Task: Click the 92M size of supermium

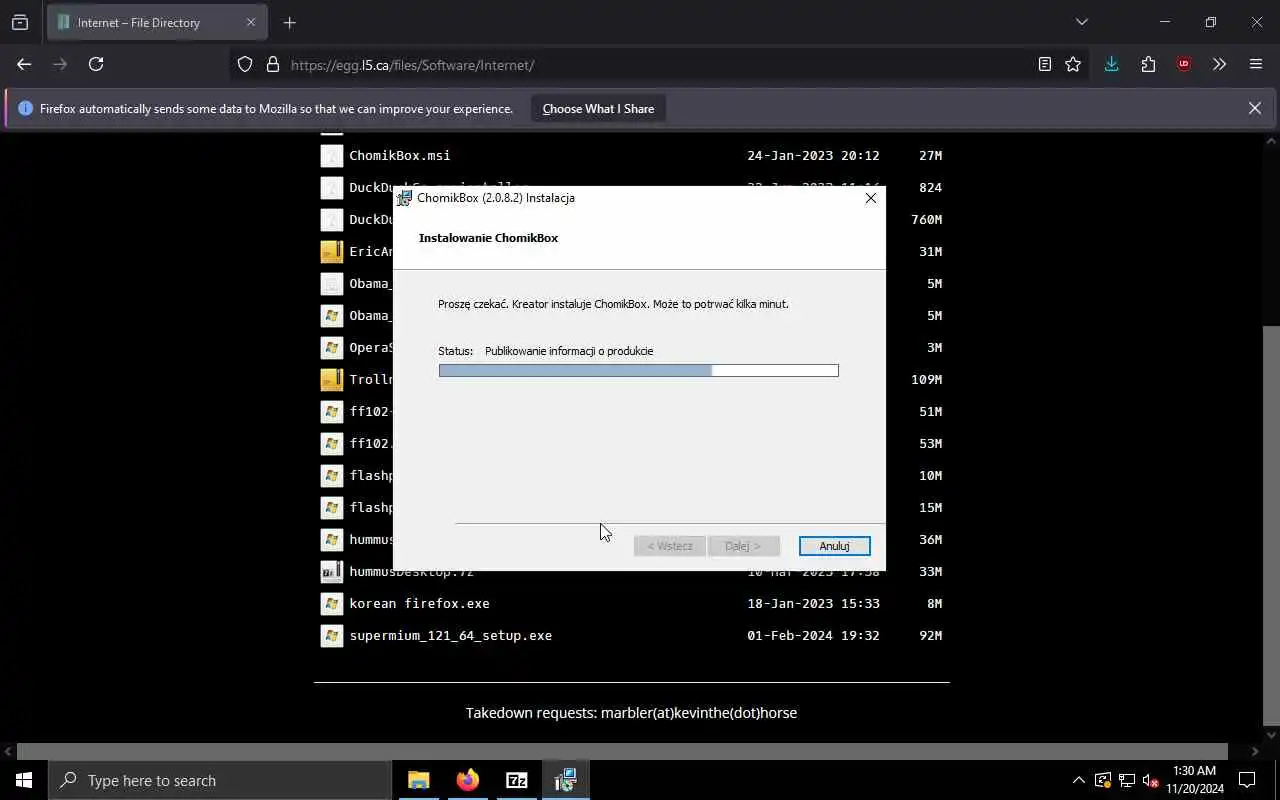Action: pyautogui.click(x=930, y=635)
